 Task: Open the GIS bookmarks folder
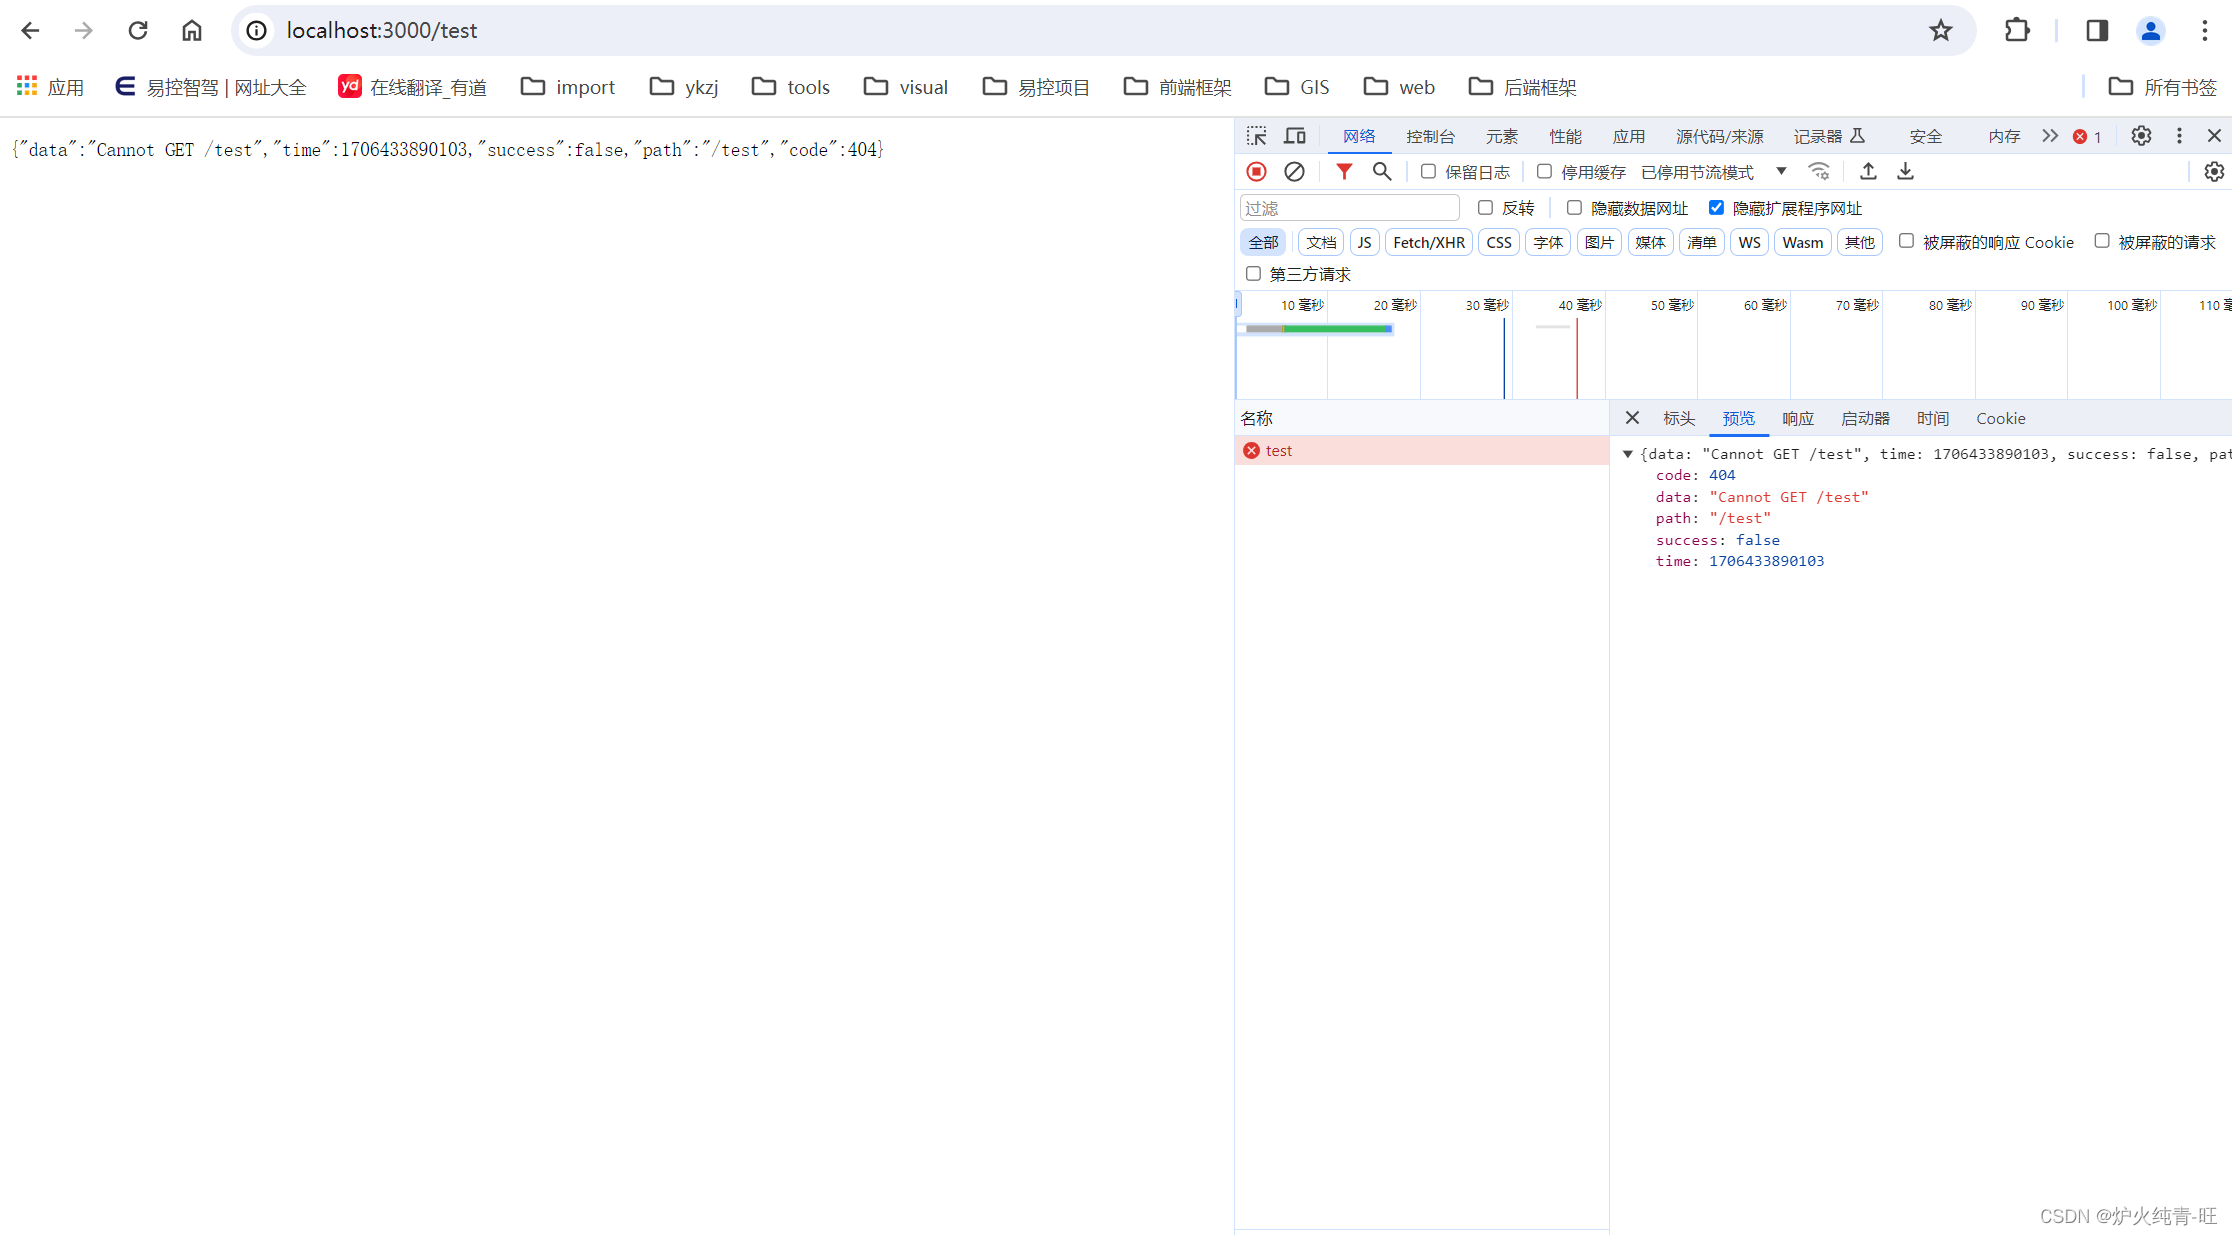(x=1296, y=87)
